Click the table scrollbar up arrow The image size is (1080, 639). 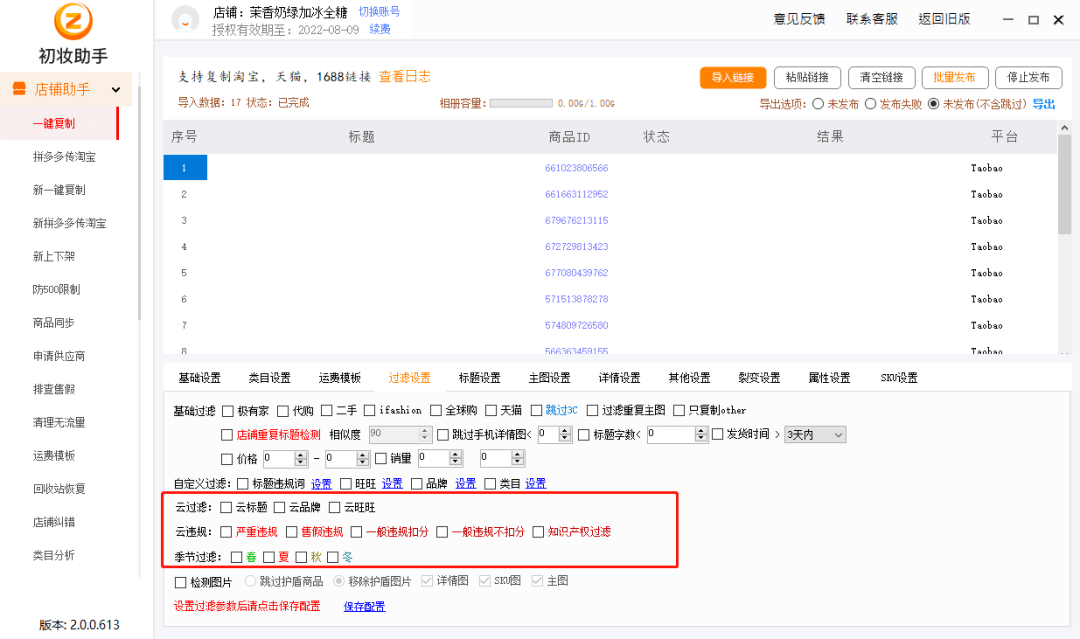[x=1064, y=128]
